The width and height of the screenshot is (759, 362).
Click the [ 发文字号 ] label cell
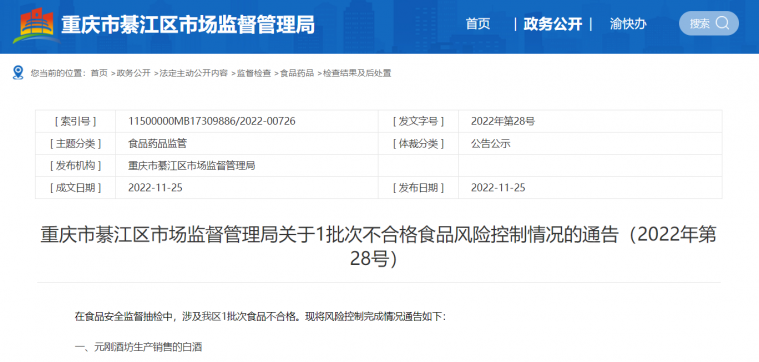click(x=418, y=121)
